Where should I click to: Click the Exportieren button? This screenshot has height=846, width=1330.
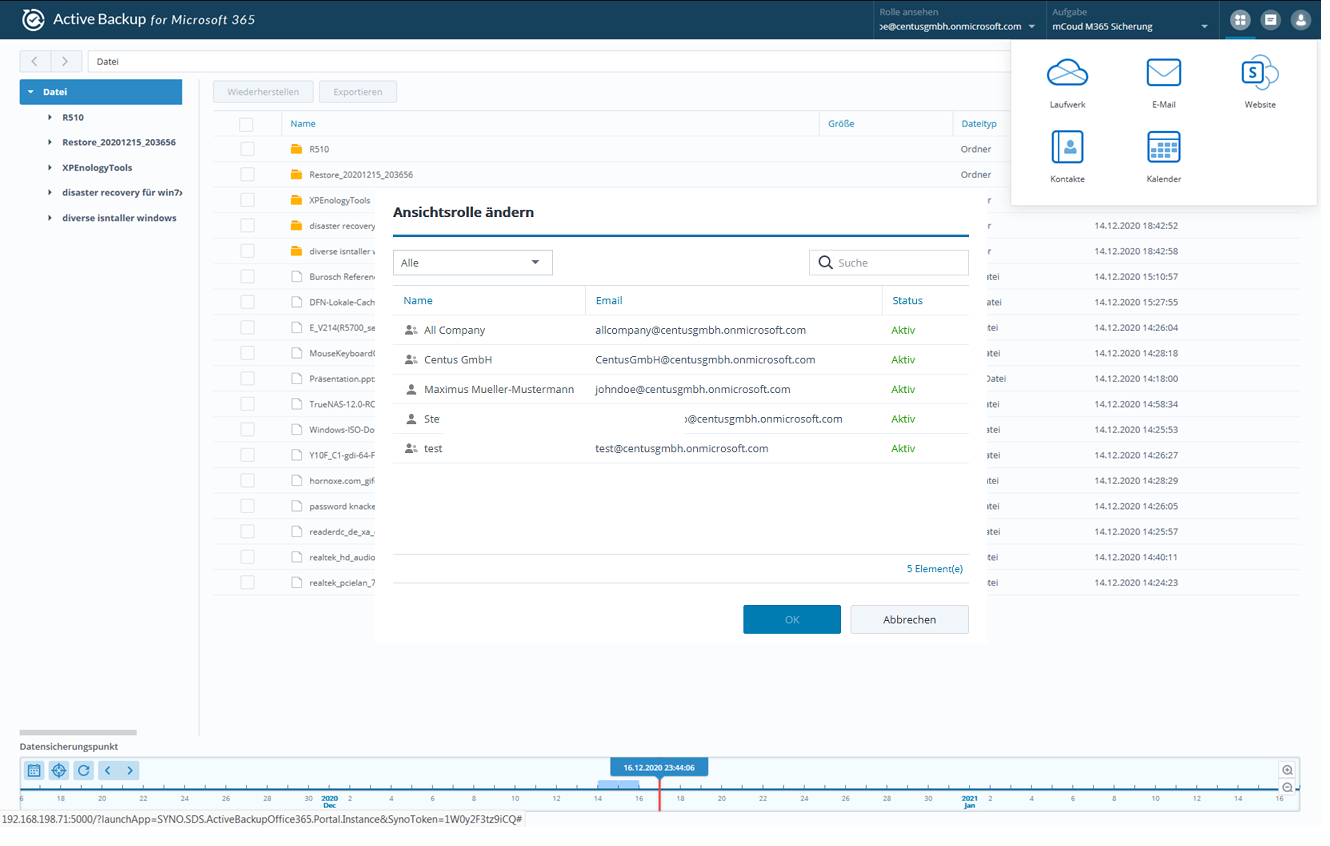point(358,92)
